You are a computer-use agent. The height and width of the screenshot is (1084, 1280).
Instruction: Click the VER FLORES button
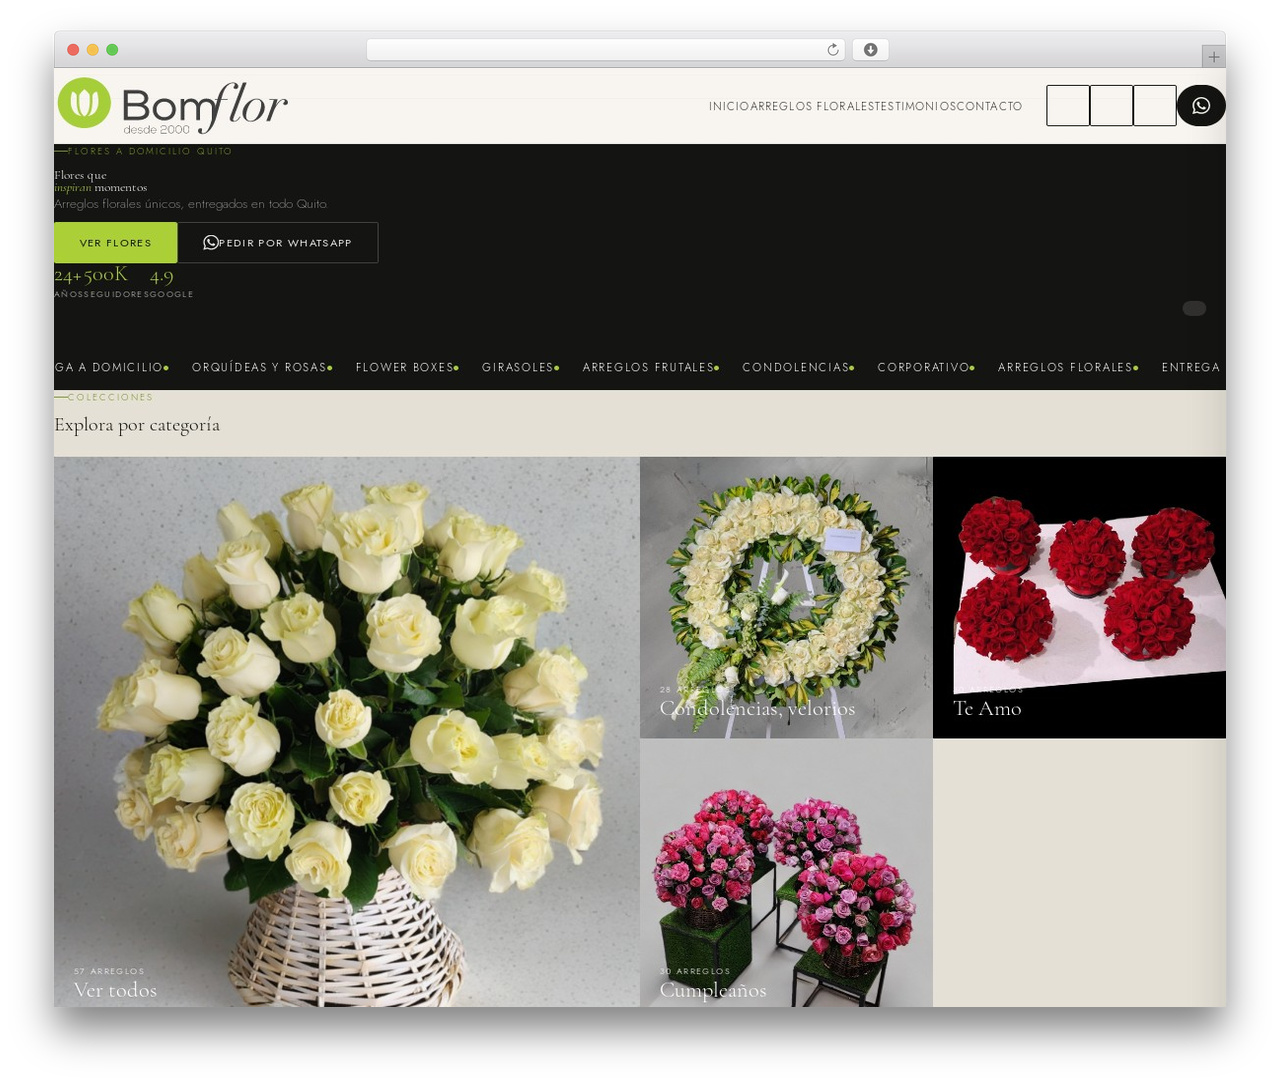point(115,243)
